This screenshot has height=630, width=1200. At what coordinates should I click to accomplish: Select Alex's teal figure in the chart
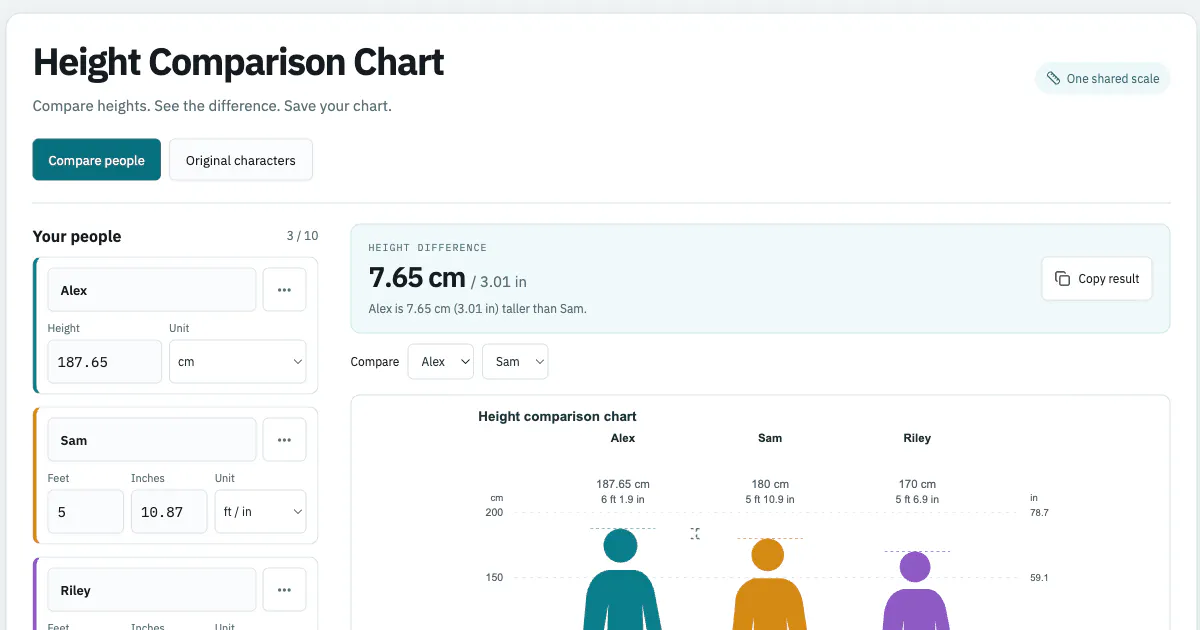[621, 580]
